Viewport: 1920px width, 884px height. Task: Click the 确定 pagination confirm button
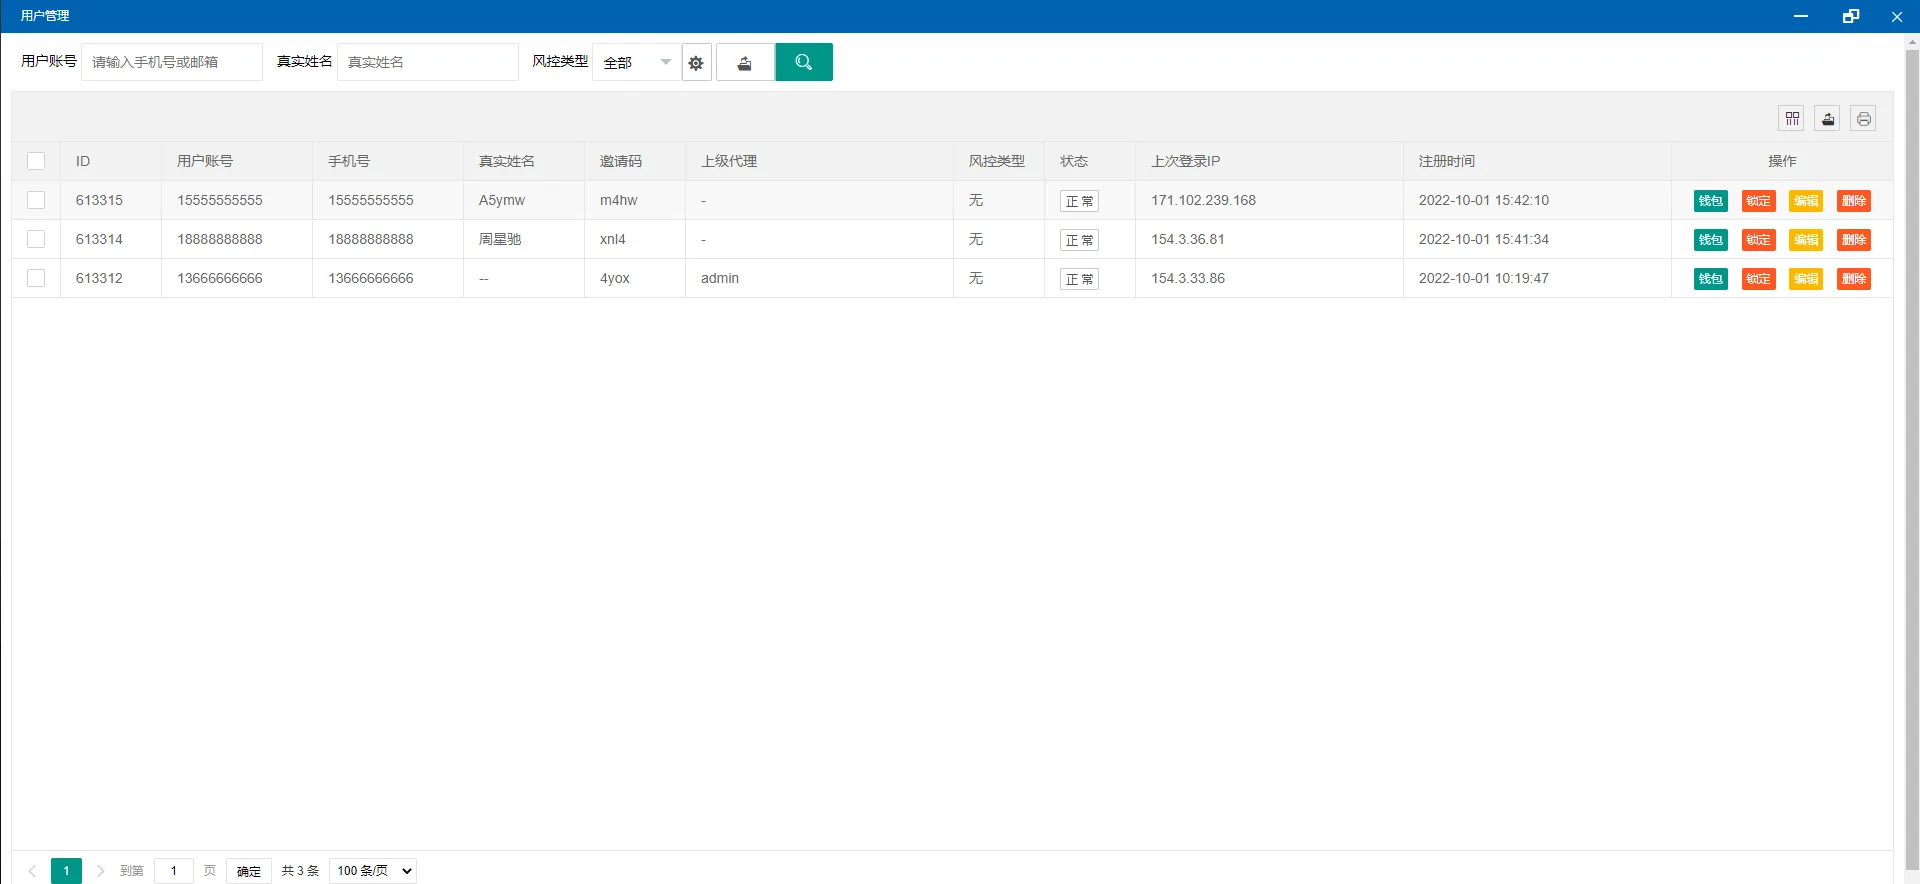pyautogui.click(x=249, y=871)
